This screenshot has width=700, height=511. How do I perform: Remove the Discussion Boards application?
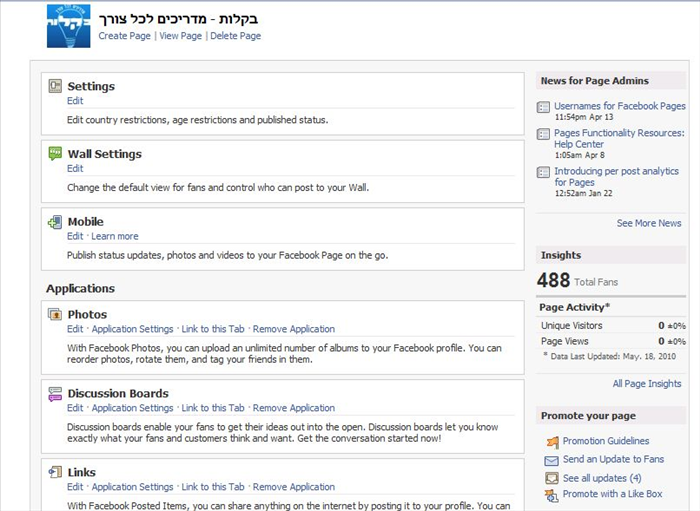(294, 408)
